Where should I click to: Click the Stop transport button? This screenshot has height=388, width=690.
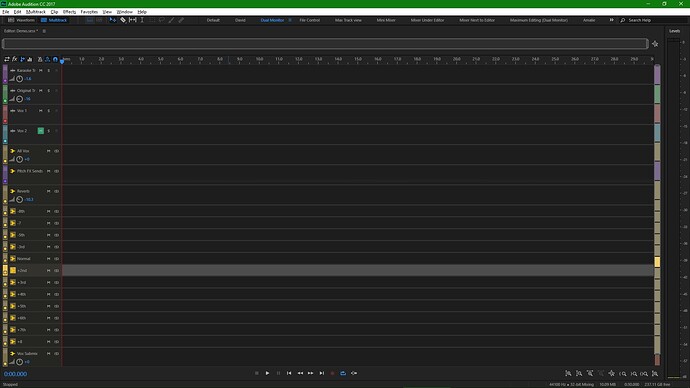click(257, 373)
